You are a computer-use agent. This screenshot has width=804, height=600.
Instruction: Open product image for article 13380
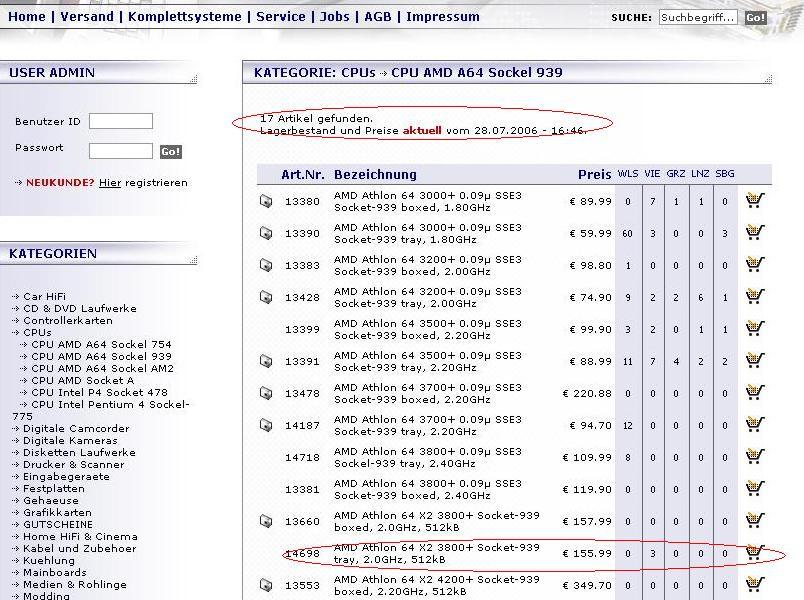pos(266,201)
